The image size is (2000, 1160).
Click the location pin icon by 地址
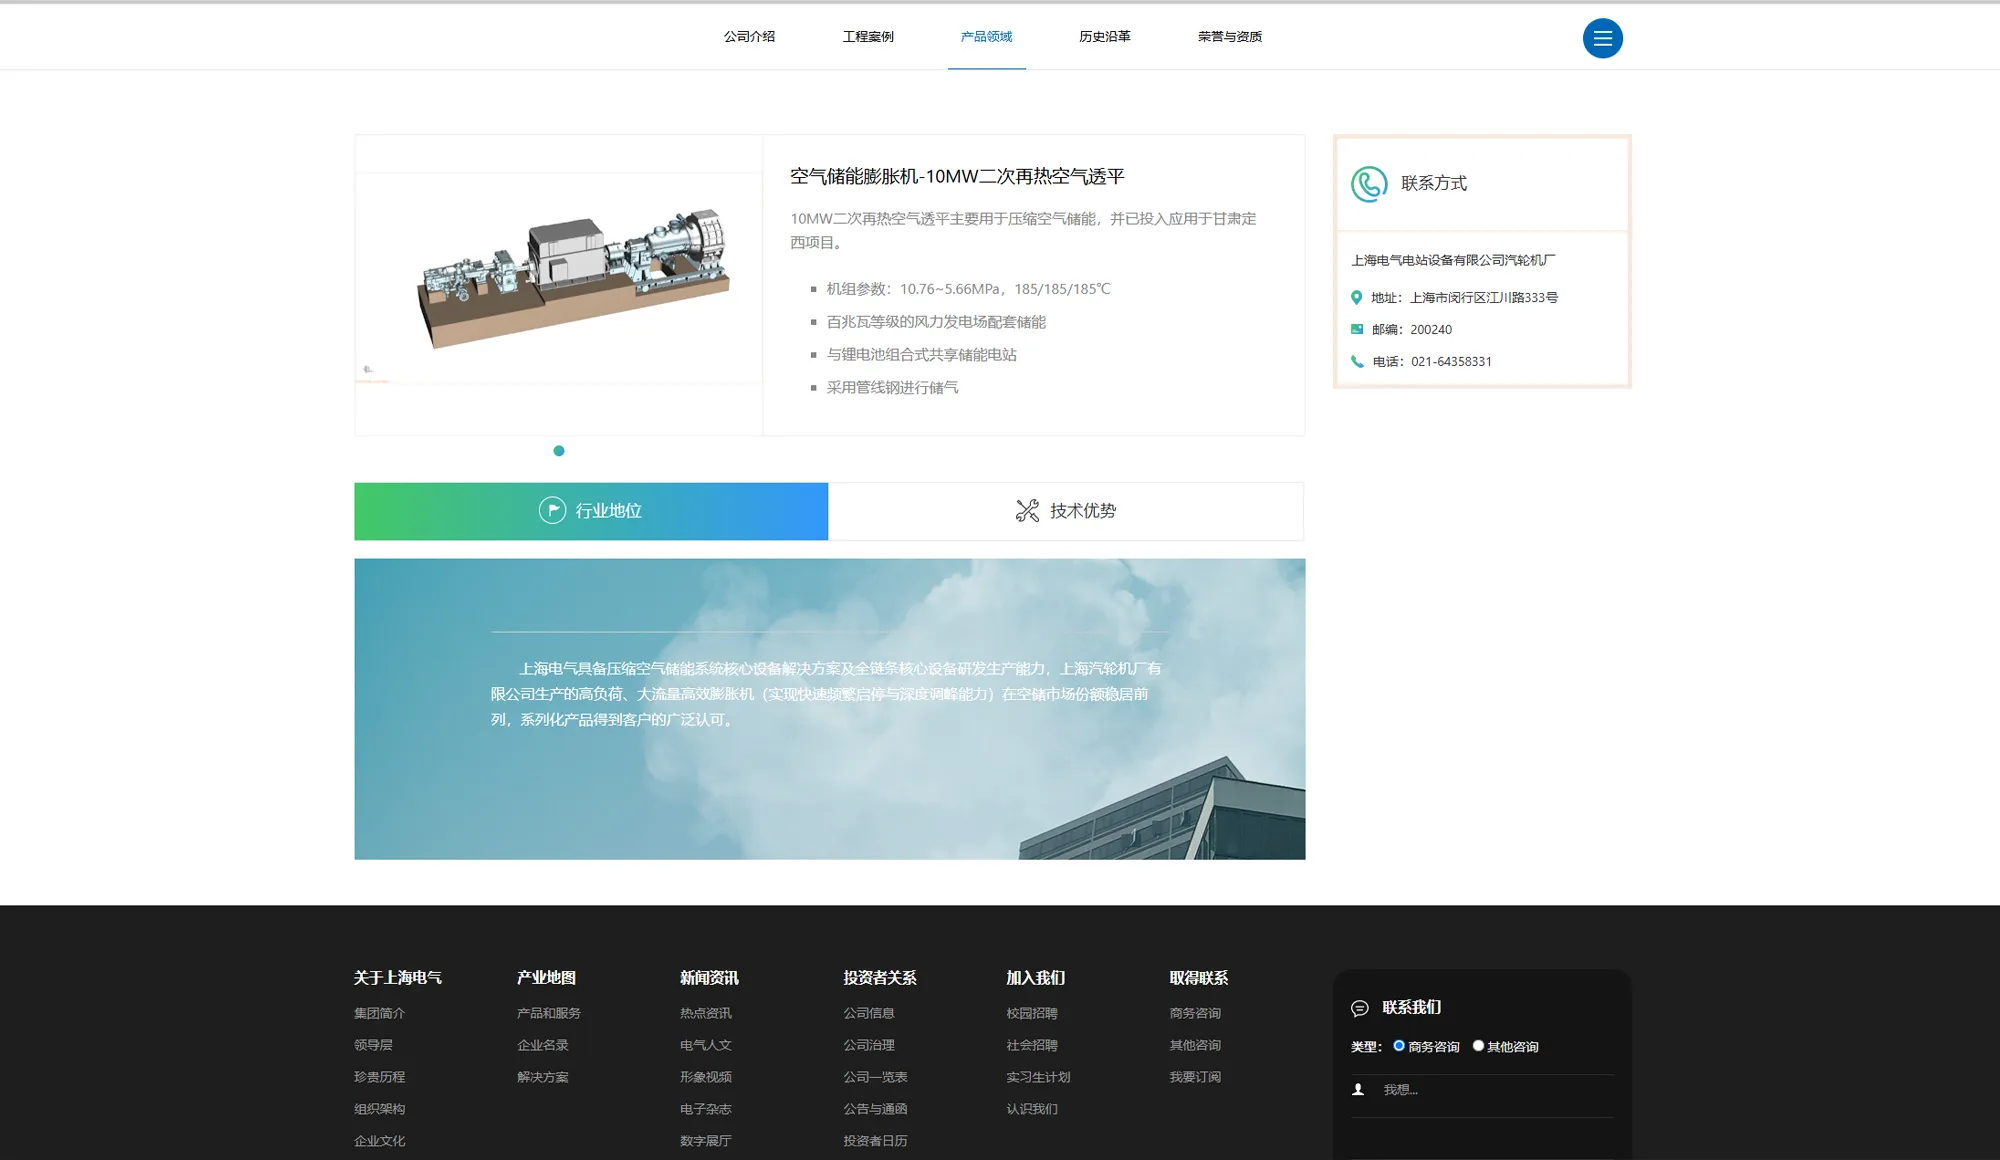1357,297
